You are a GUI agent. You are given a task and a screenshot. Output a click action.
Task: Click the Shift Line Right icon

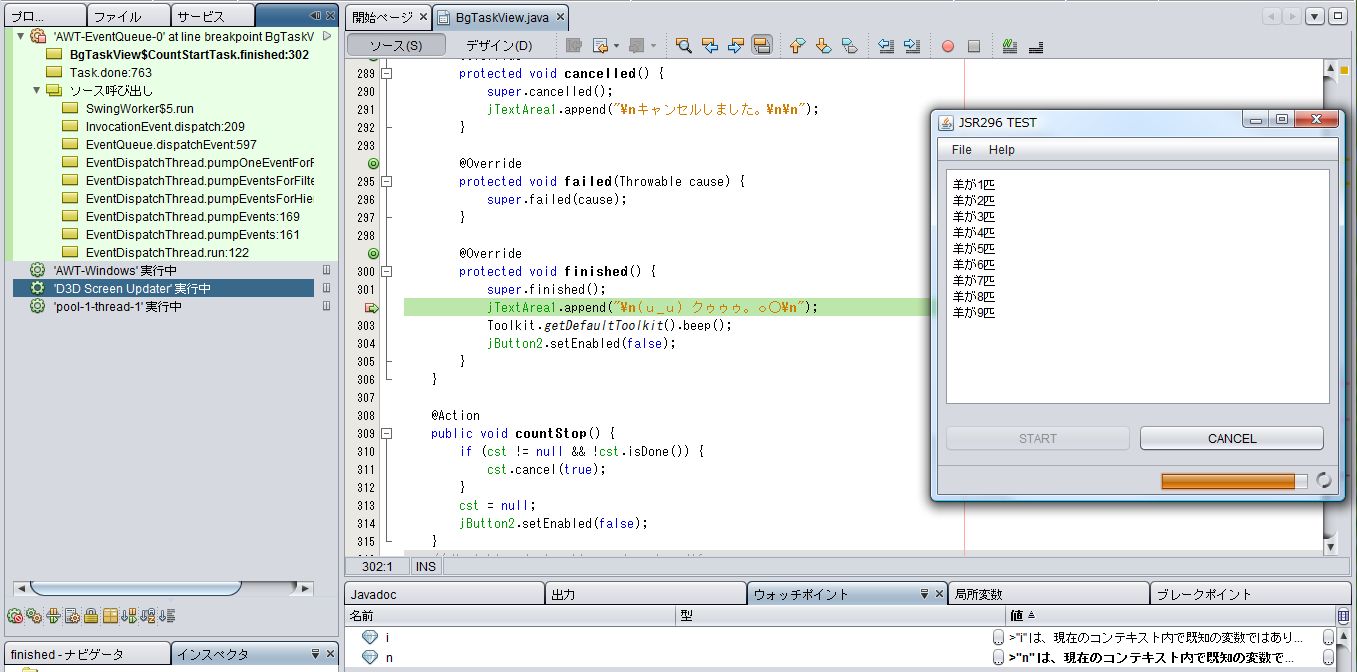pyautogui.click(x=911, y=46)
